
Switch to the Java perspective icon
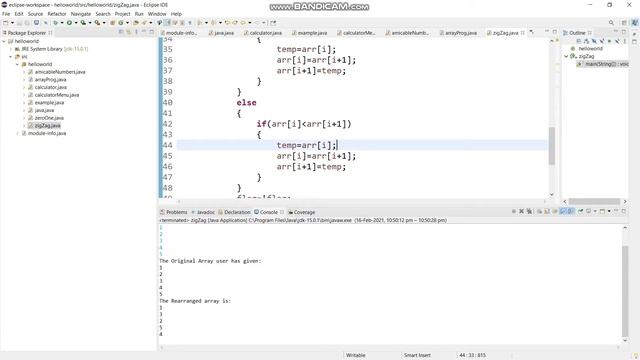(x=635, y=23)
